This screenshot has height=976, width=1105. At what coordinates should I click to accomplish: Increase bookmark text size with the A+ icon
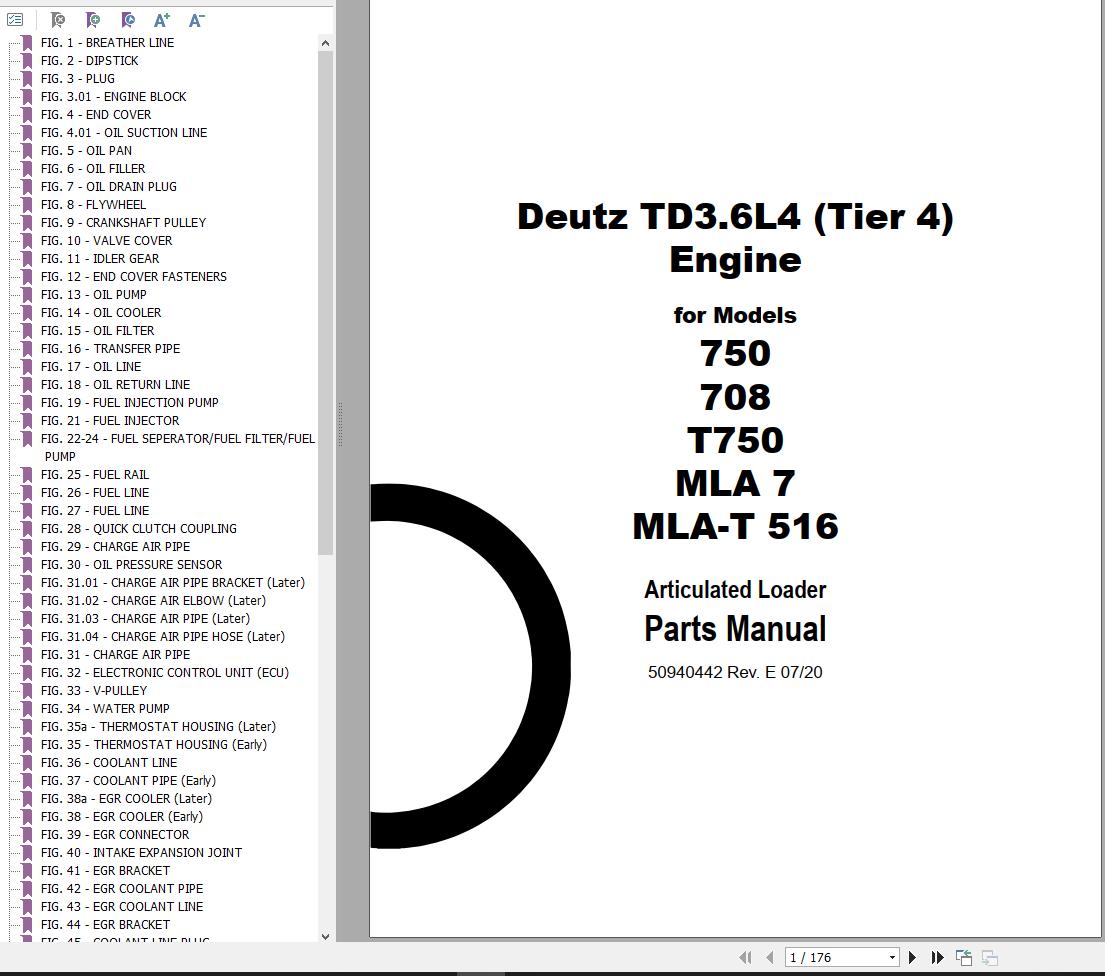click(161, 20)
